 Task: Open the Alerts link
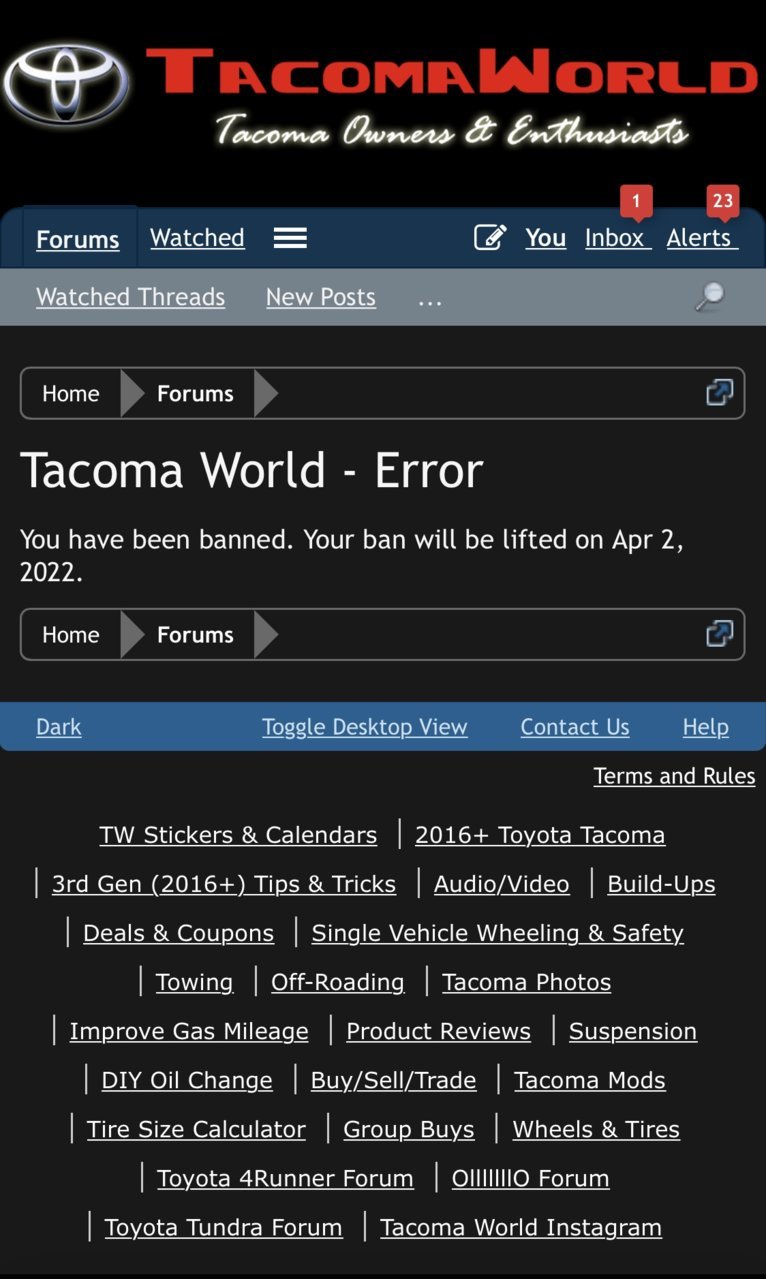[x=702, y=238]
